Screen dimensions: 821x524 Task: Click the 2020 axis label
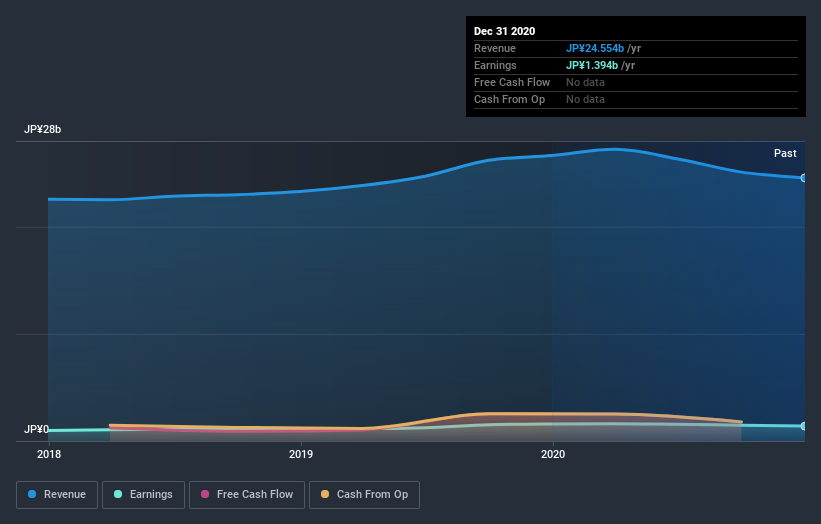coord(553,454)
